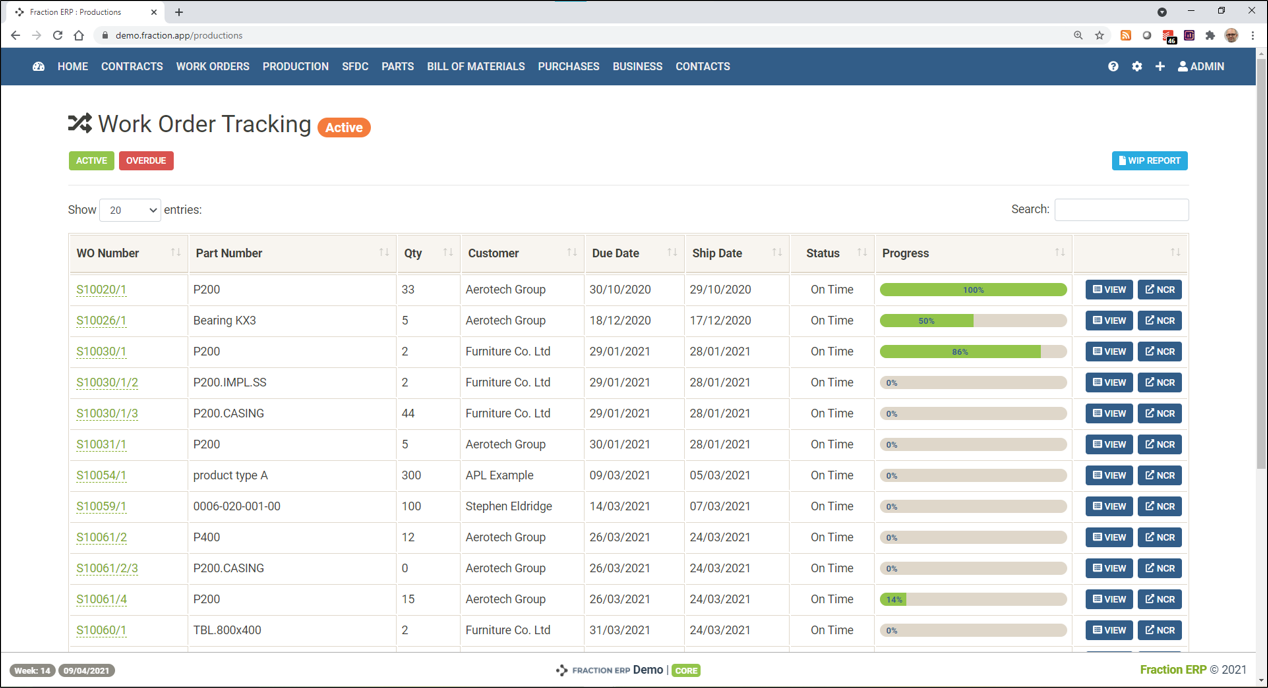Open the ADMIN user menu
Viewport: 1268px width, 688px height.
tap(1201, 67)
